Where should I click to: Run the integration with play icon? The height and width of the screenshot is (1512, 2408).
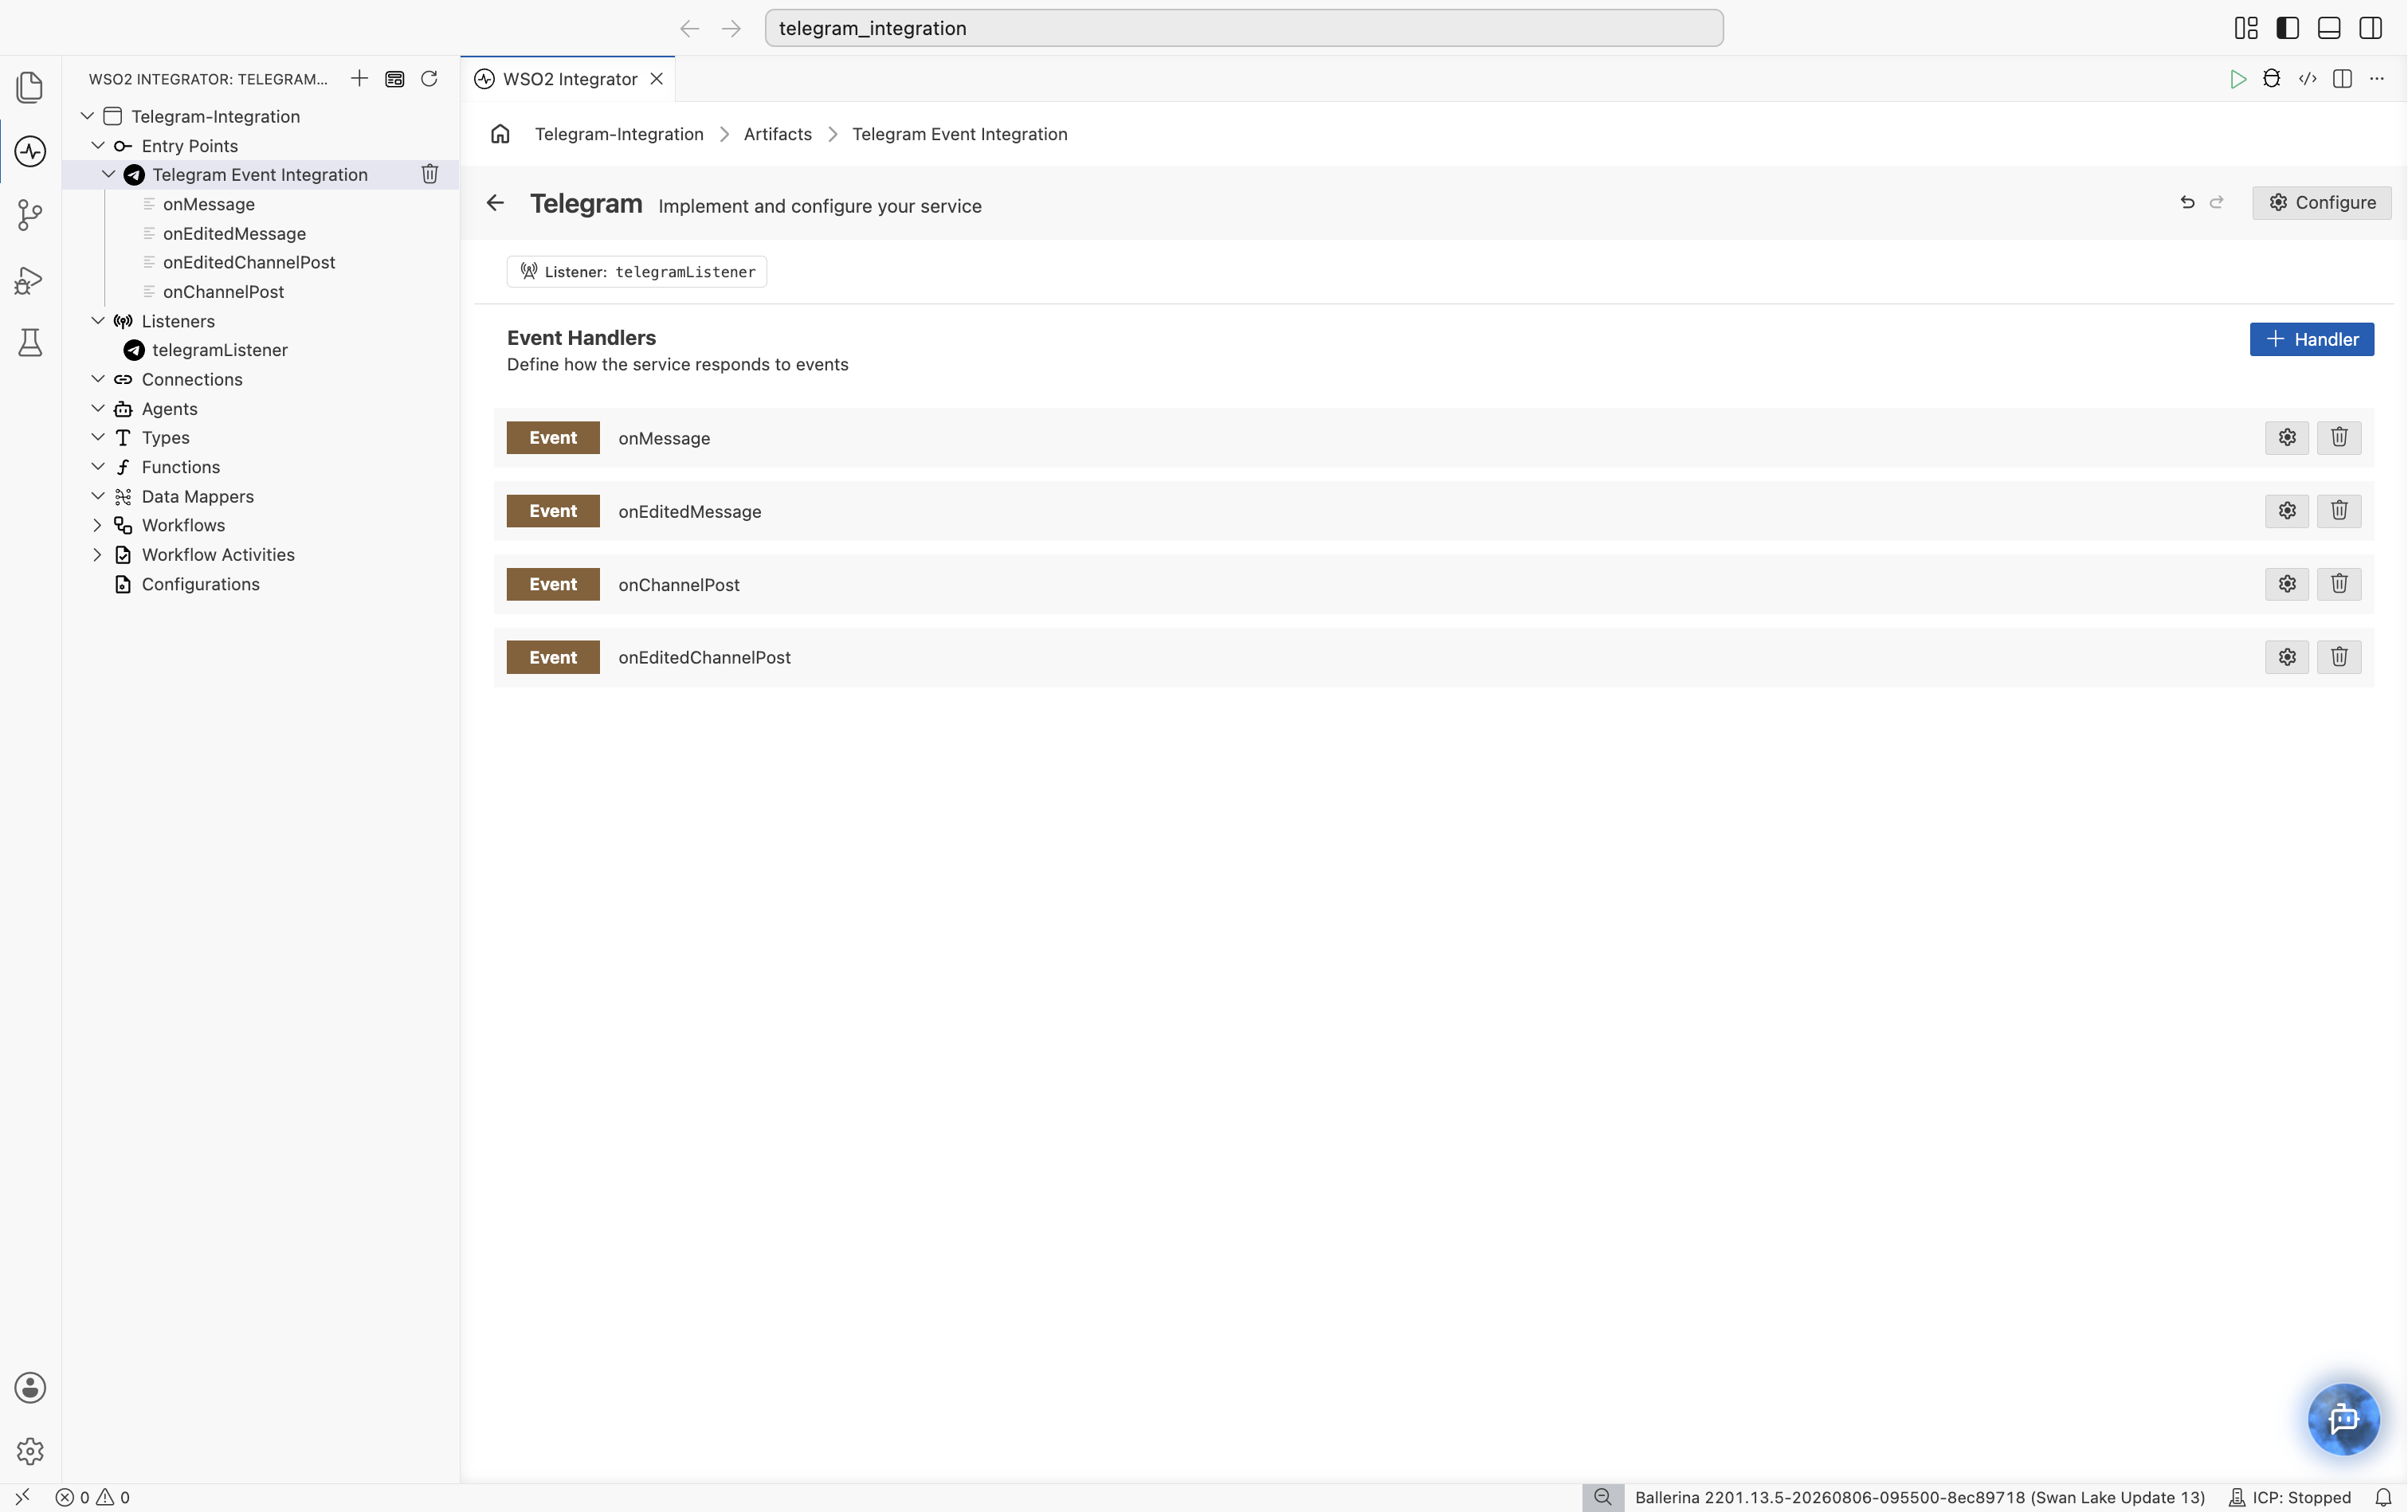pyautogui.click(x=2238, y=79)
